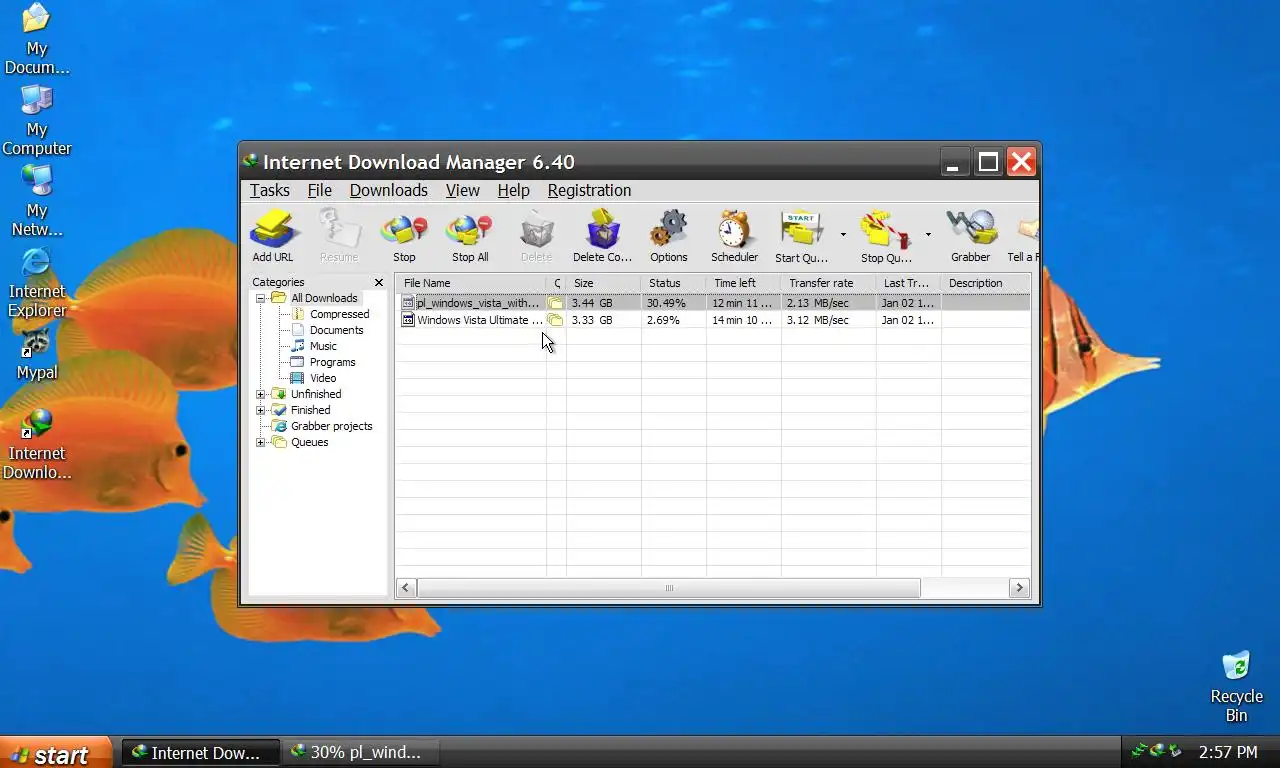This screenshot has height=768, width=1280.
Task: Select the pl_windows_vista_with... download row
Action: (x=713, y=303)
